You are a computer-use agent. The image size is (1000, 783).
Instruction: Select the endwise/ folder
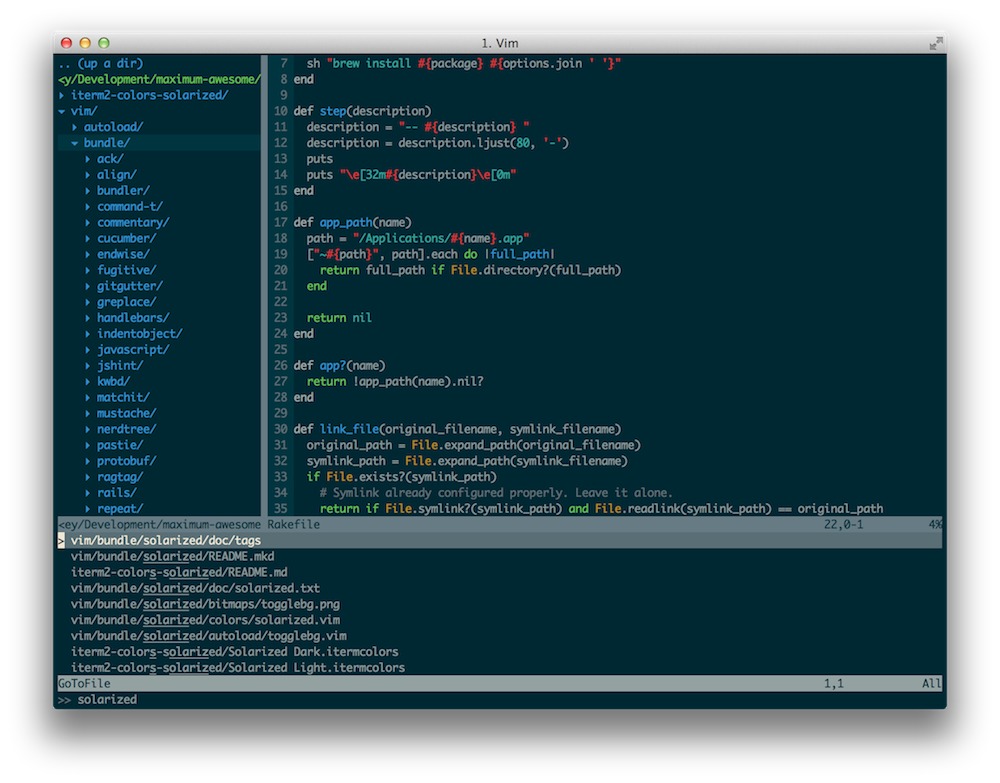coord(123,254)
